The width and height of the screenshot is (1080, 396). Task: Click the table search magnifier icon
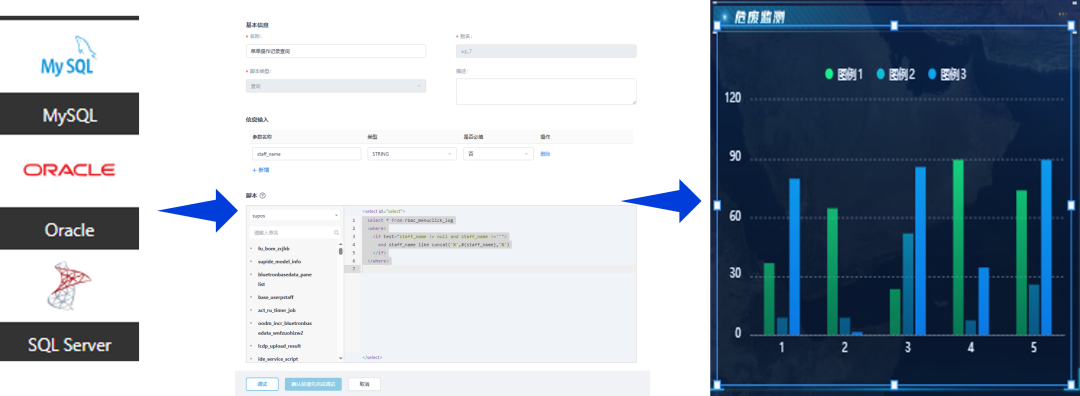point(336,233)
